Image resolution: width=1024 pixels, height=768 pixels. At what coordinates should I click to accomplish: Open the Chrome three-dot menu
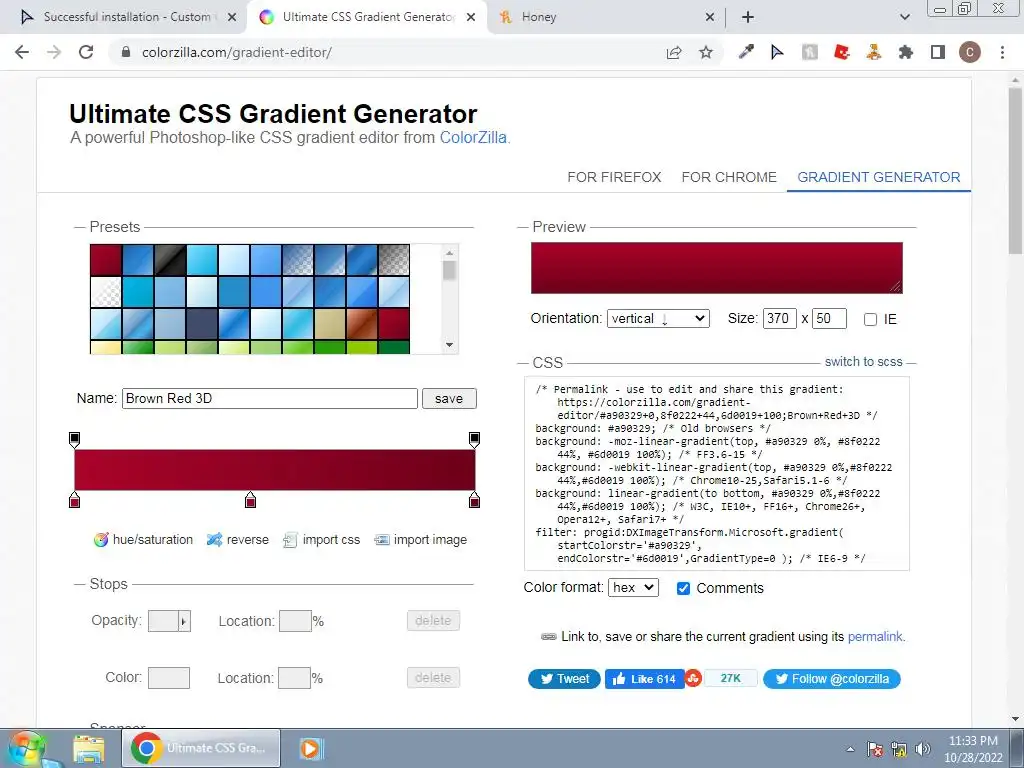coord(1002,52)
